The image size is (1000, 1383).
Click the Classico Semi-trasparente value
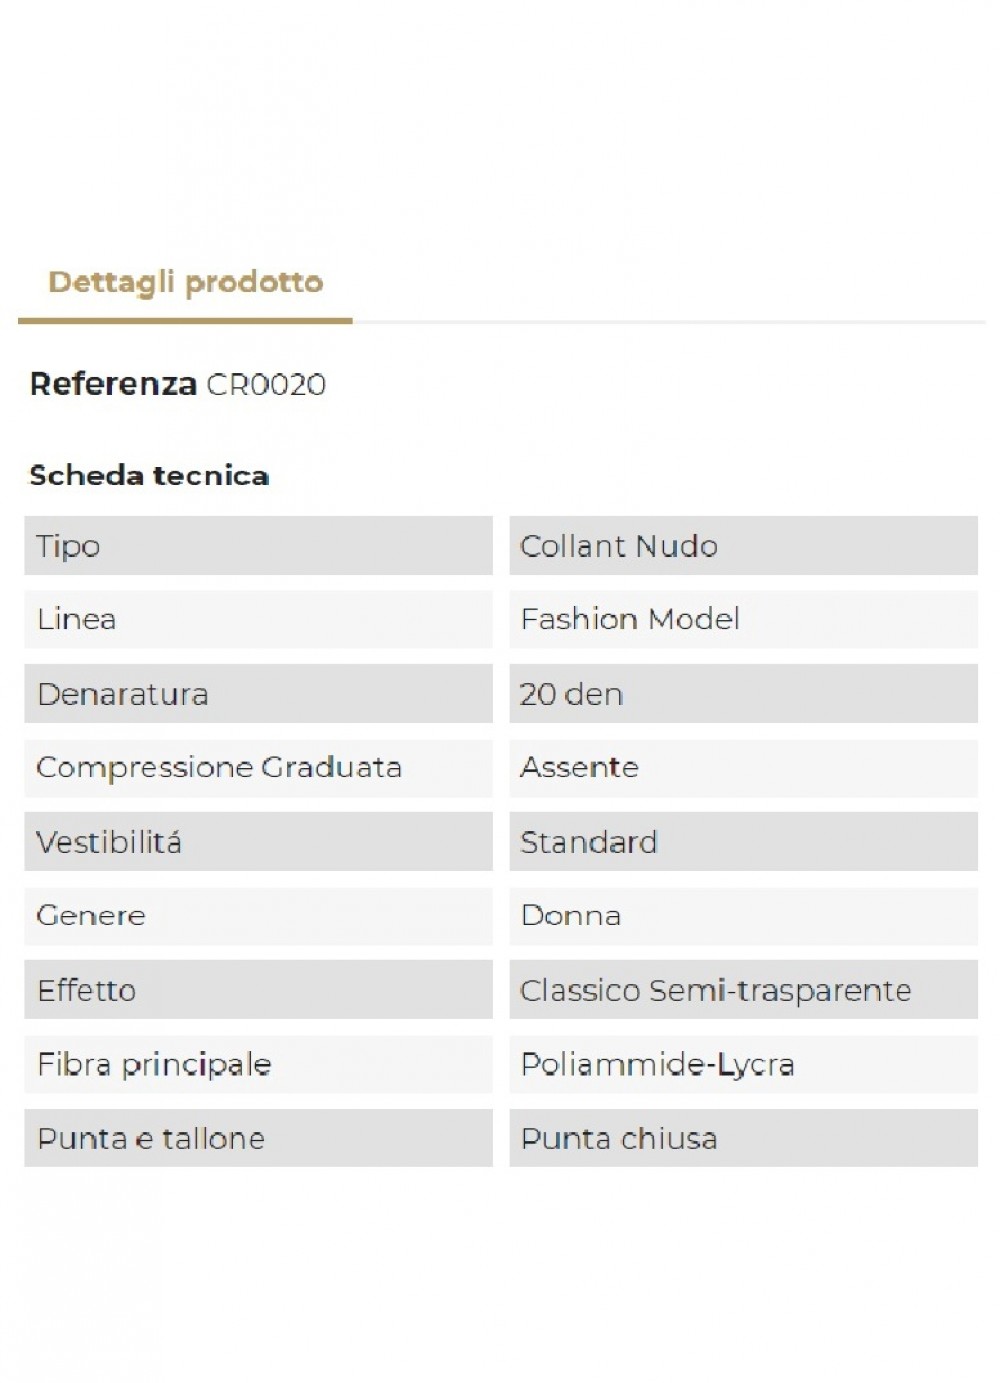716,991
